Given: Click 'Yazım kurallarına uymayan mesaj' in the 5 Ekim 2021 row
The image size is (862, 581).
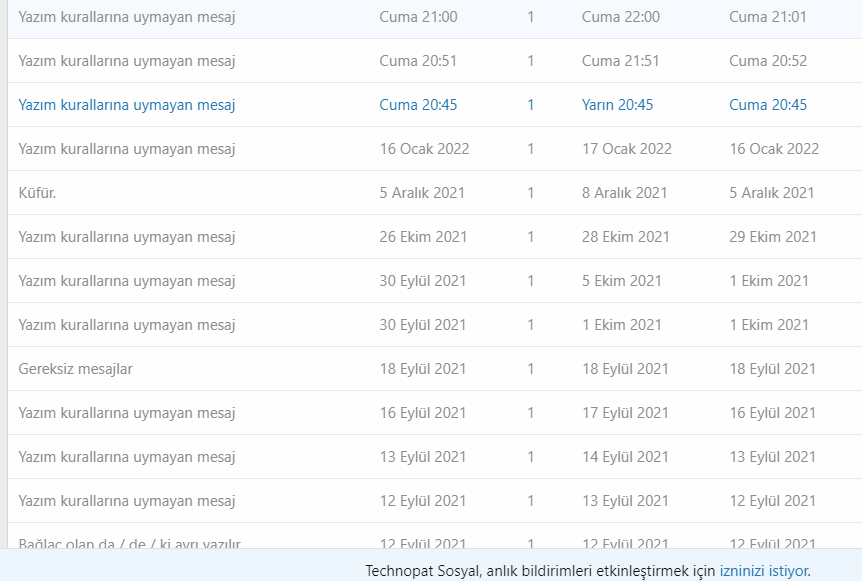Looking at the screenshot, I should click(127, 281).
